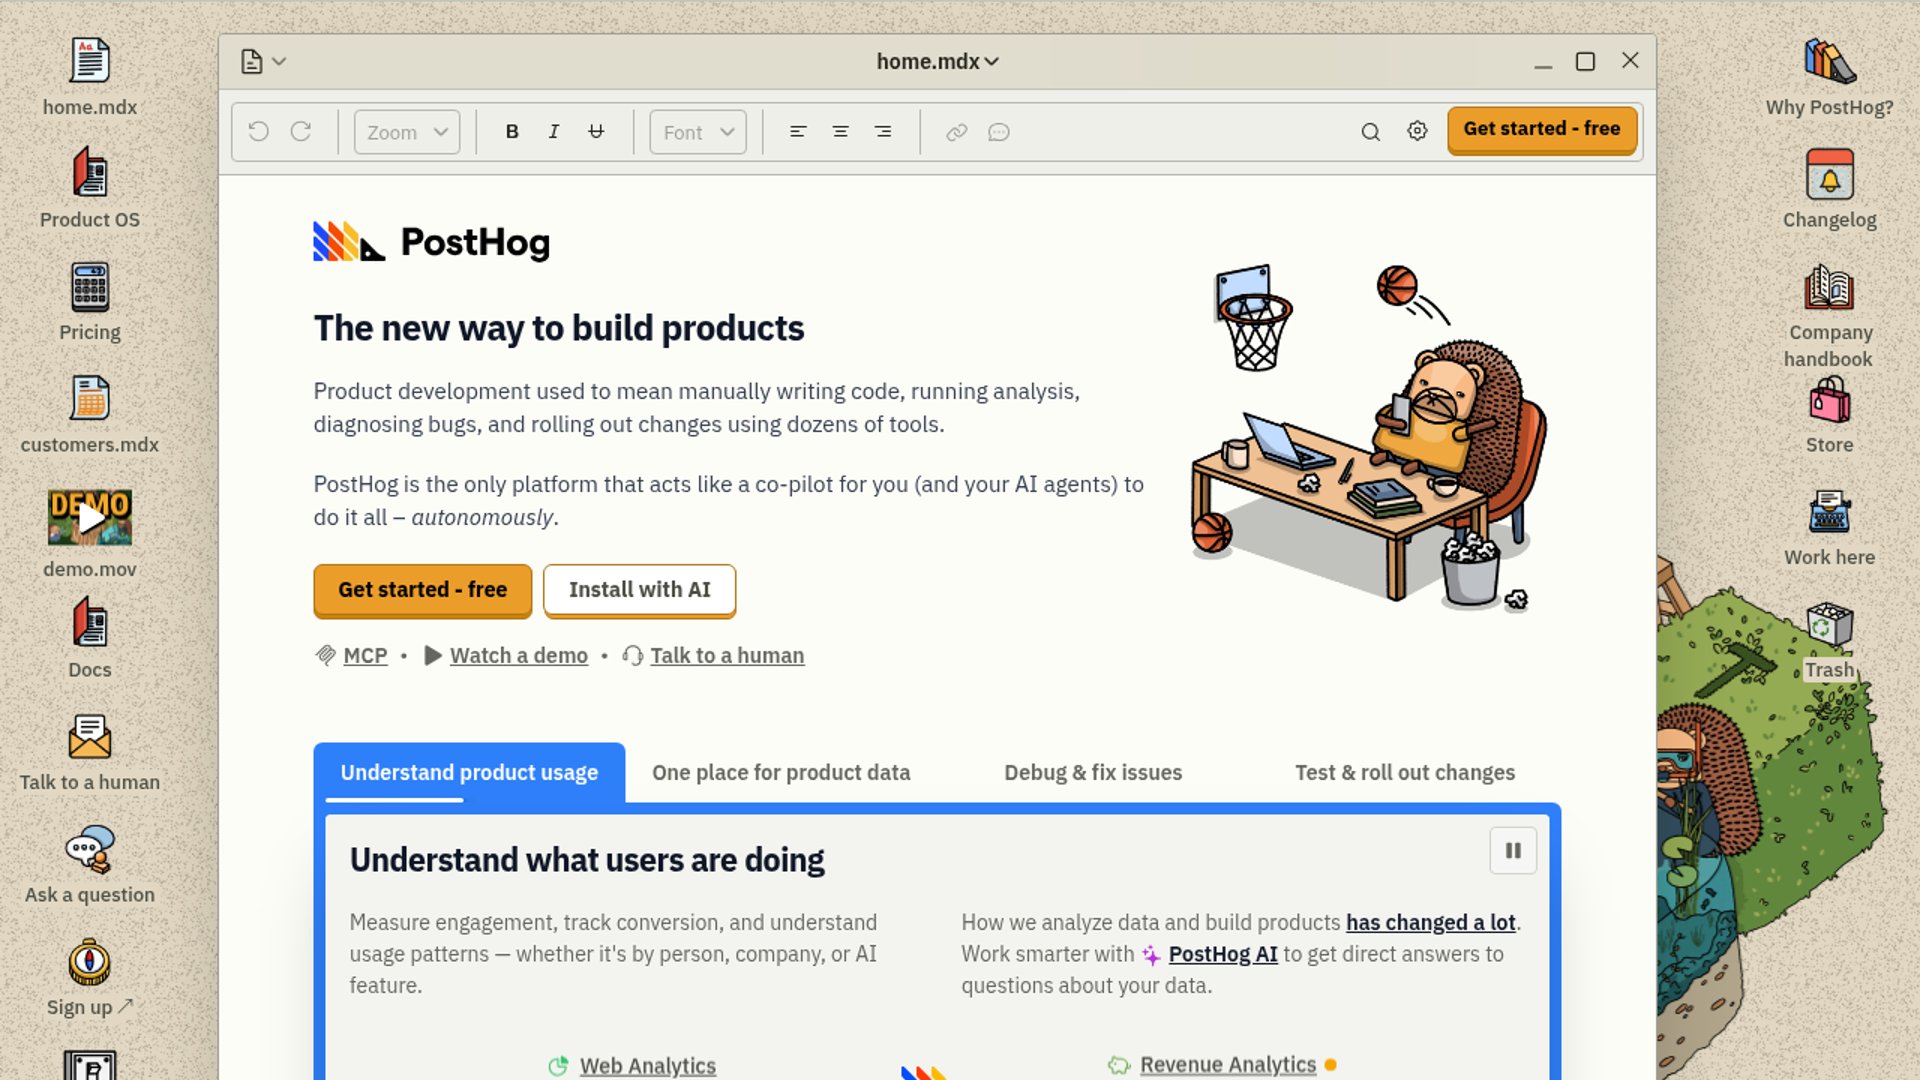
Task: Open the home.mdx title dropdown
Action: pyautogui.click(x=937, y=62)
